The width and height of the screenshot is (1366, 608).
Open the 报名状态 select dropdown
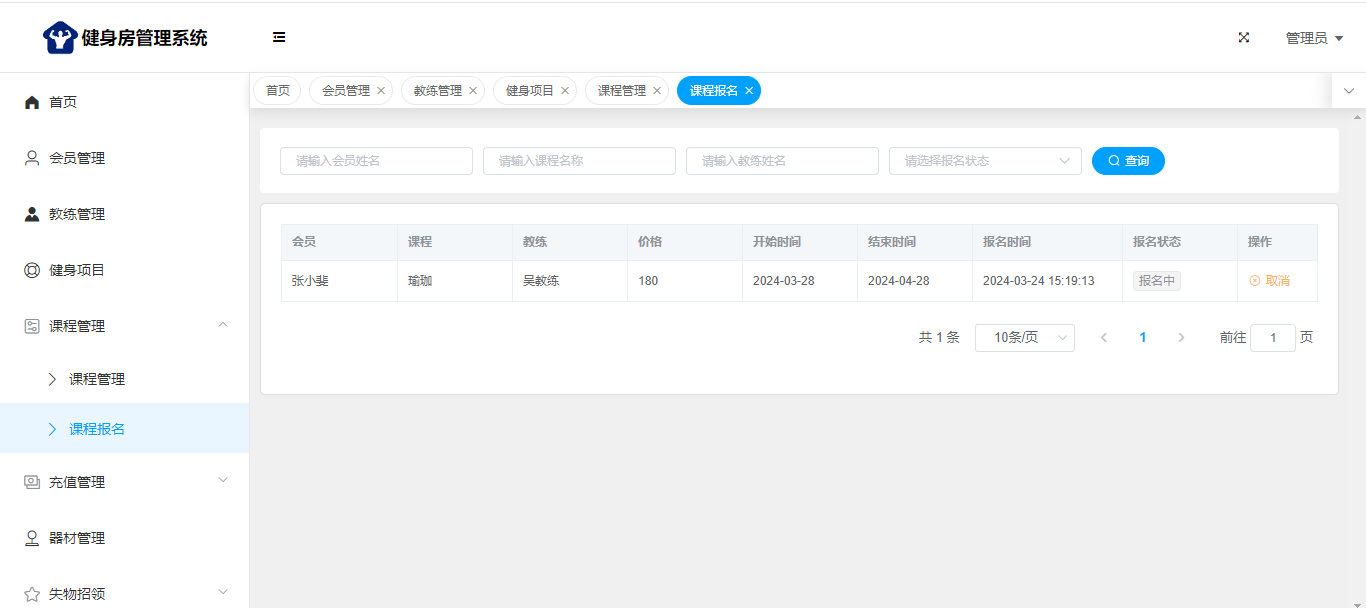[985, 161]
